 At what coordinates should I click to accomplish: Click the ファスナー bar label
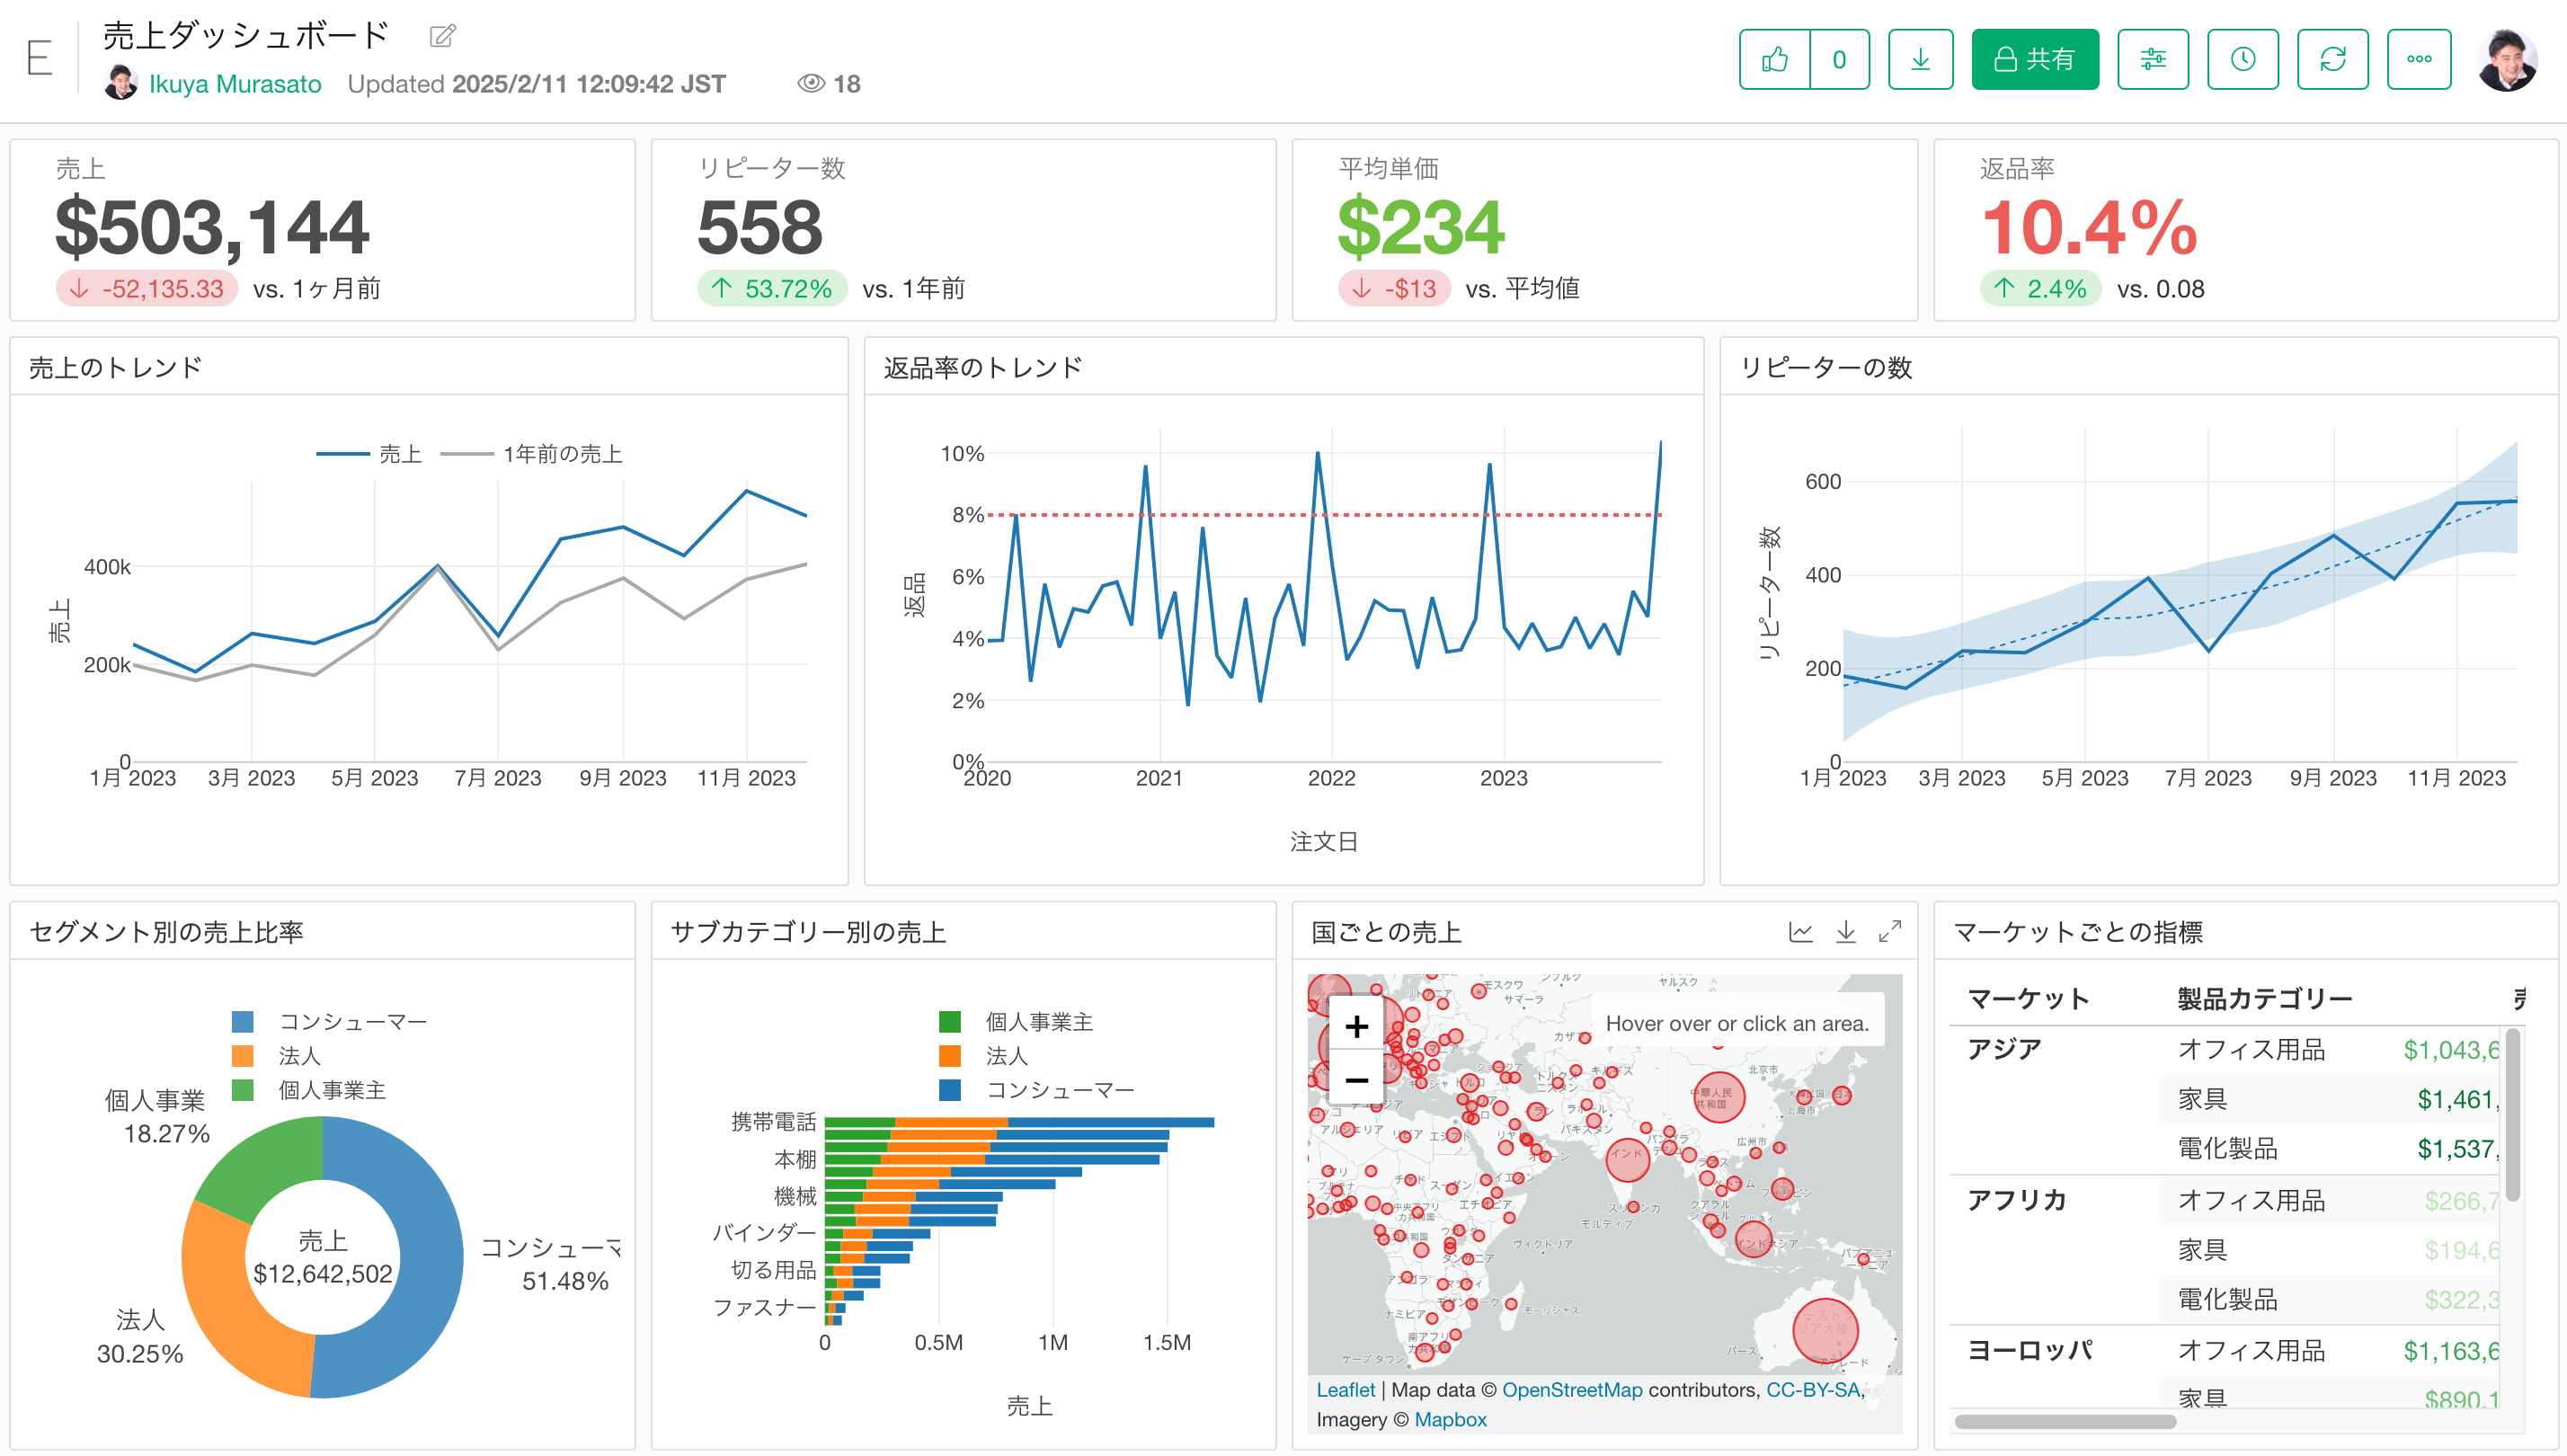point(764,1308)
